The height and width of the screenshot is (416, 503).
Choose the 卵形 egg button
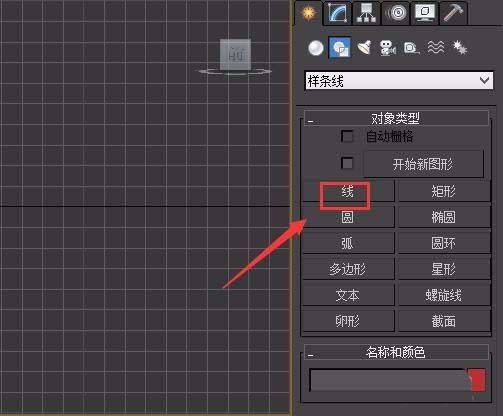click(x=348, y=321)
